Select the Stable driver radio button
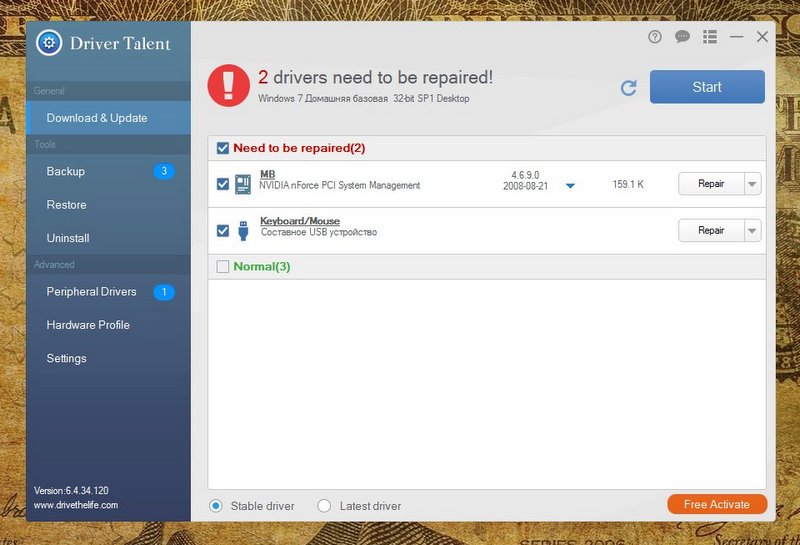 [216, 506]
